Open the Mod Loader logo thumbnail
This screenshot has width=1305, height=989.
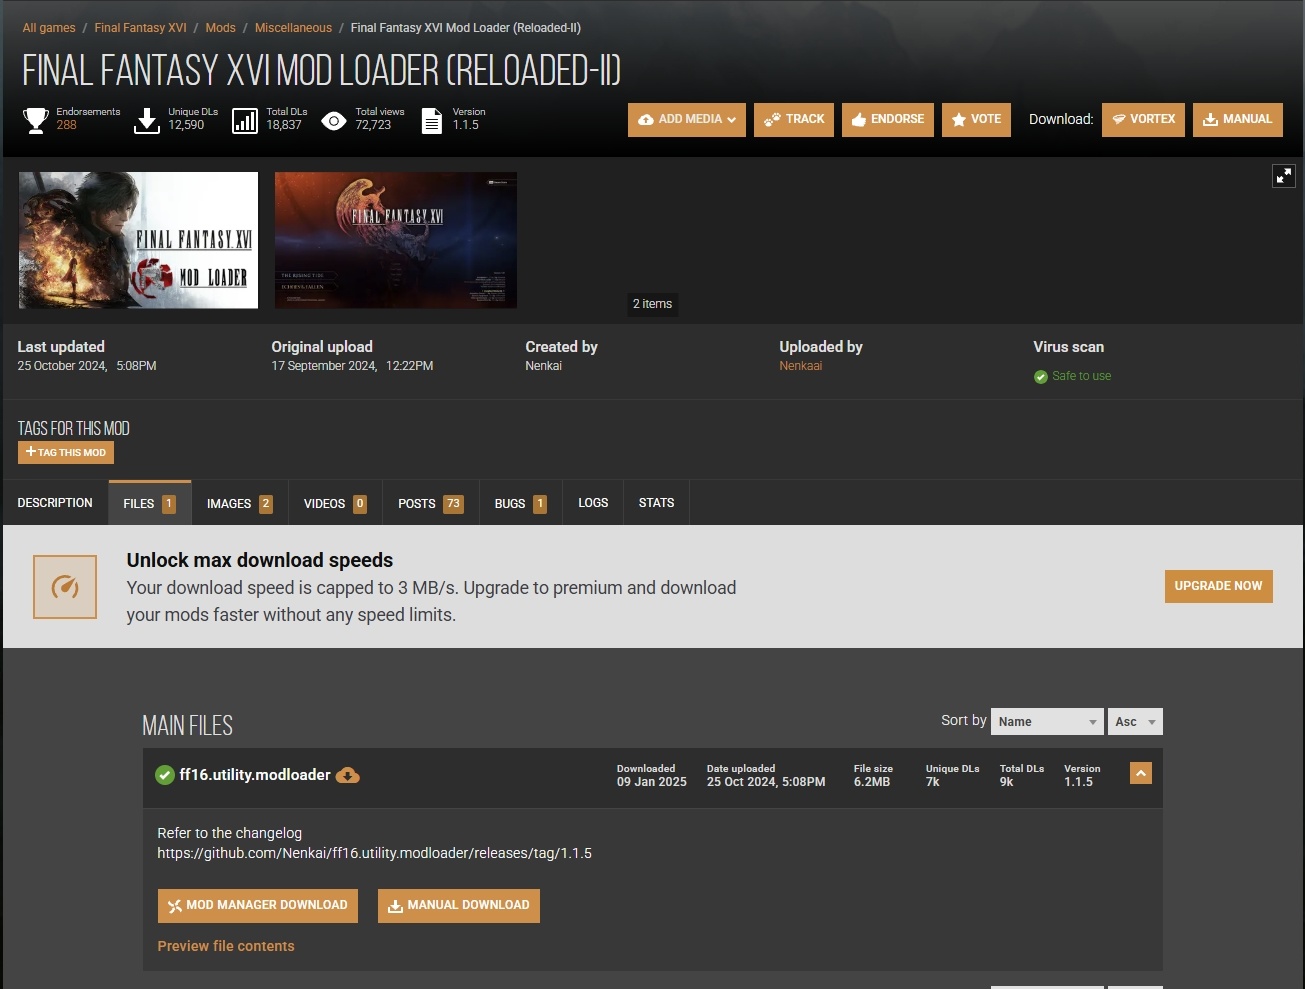[139, 240]
